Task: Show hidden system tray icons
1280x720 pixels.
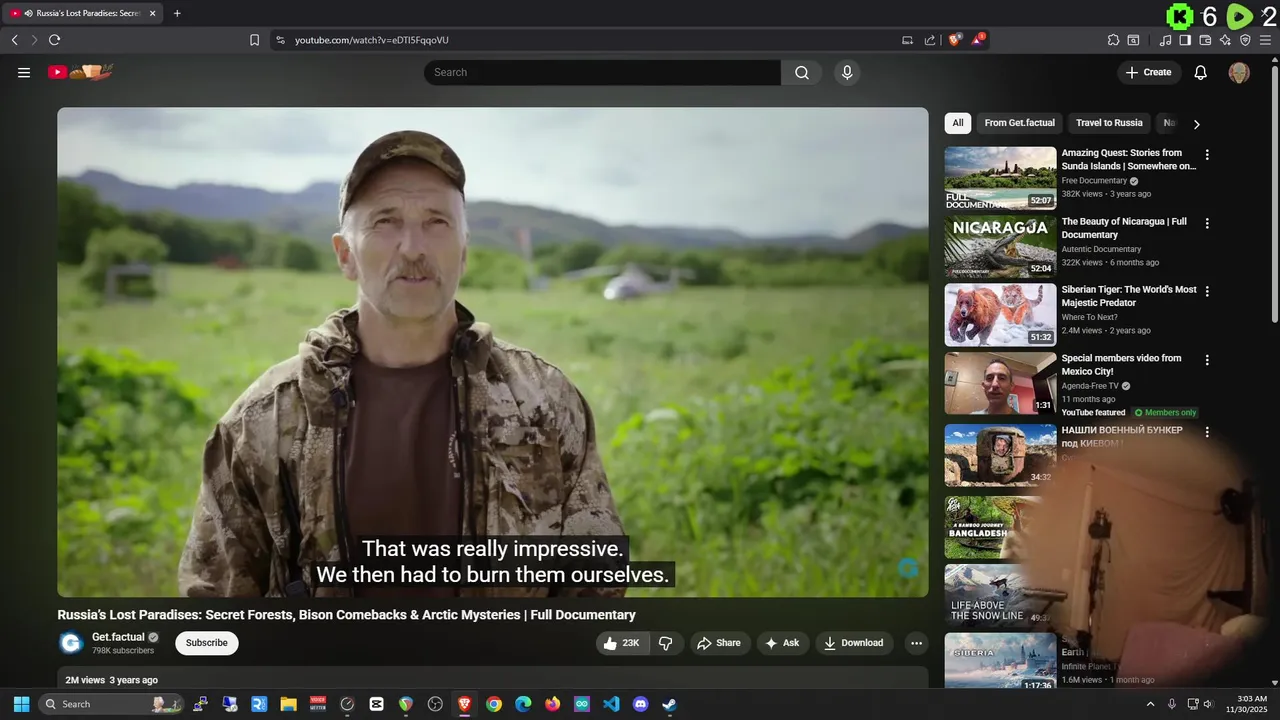Action: coord(1150,704)
